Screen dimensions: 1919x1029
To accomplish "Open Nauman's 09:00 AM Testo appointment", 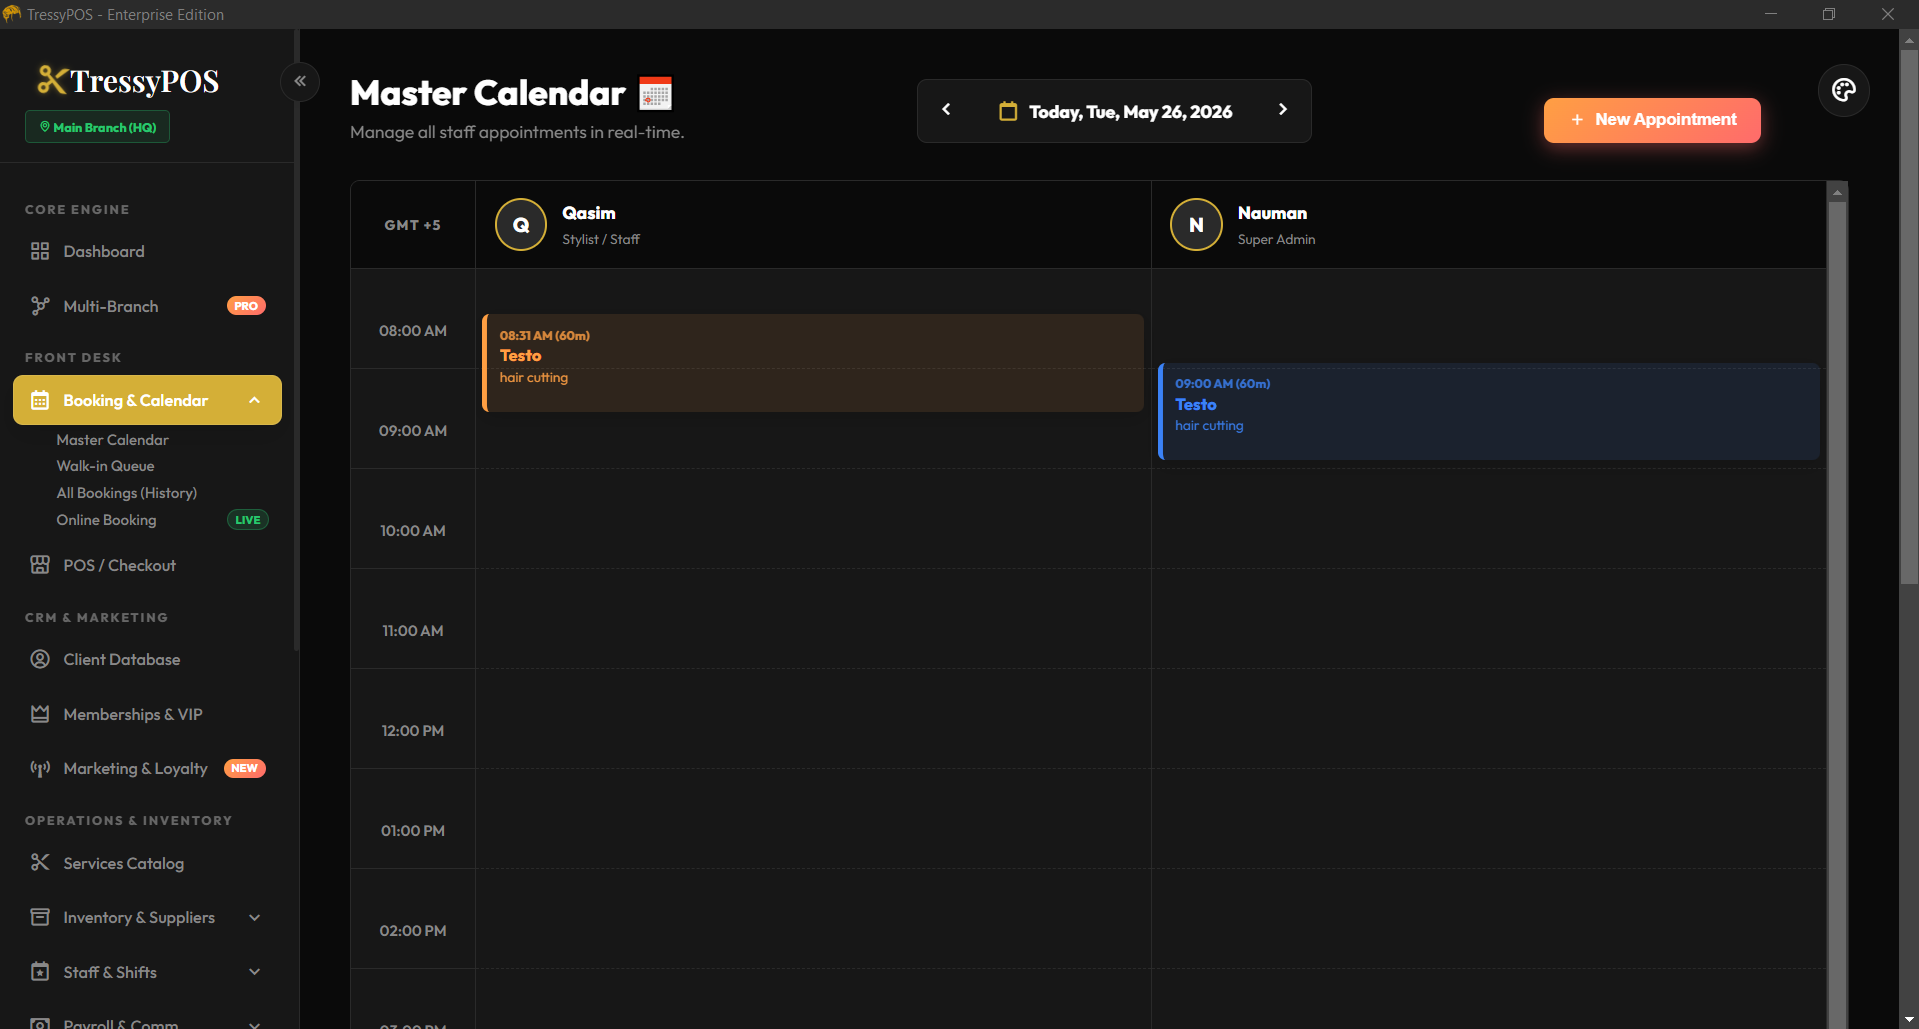I will 1488,411.
